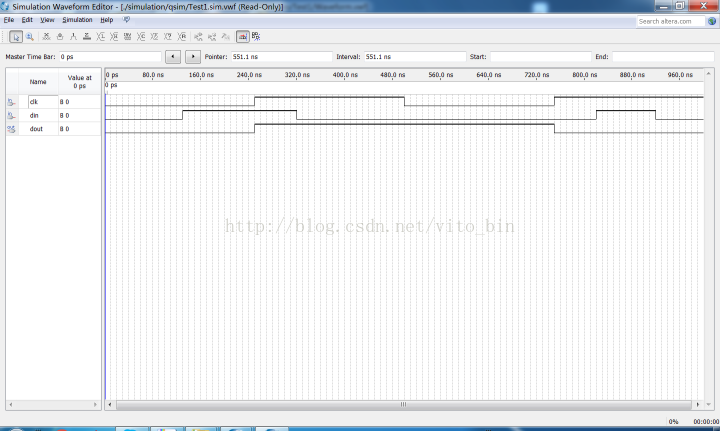The width and height of the screenshot is (720, 431).
Task: Apply Forcing Unknown (X) to selection
Action: (x=46, y=37)
